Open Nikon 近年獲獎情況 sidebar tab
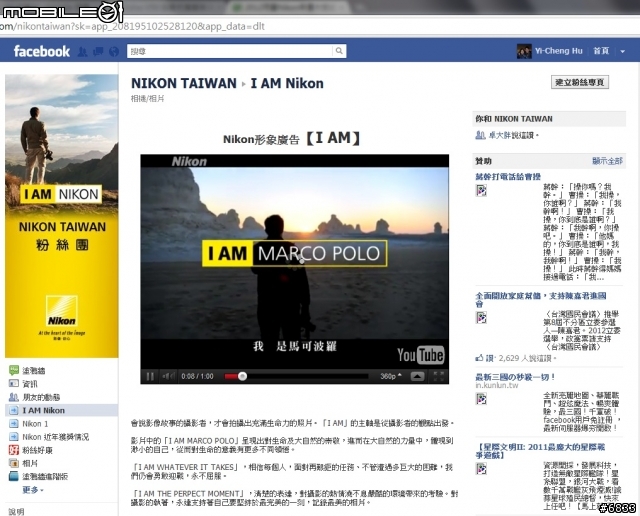The image size is (640, 516). (55, 437)
